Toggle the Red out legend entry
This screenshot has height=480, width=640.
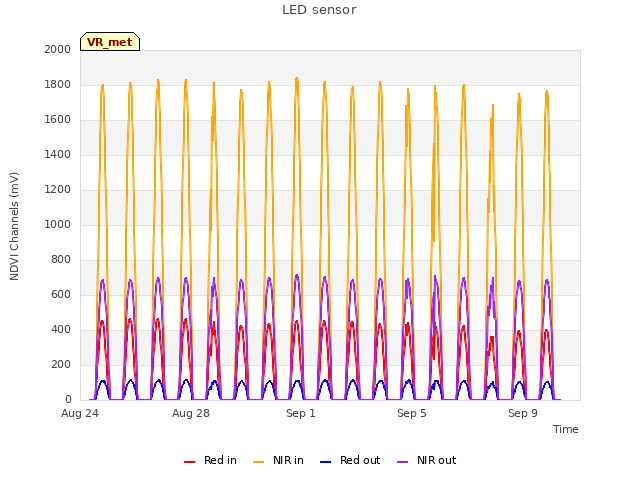click(350, 460)
